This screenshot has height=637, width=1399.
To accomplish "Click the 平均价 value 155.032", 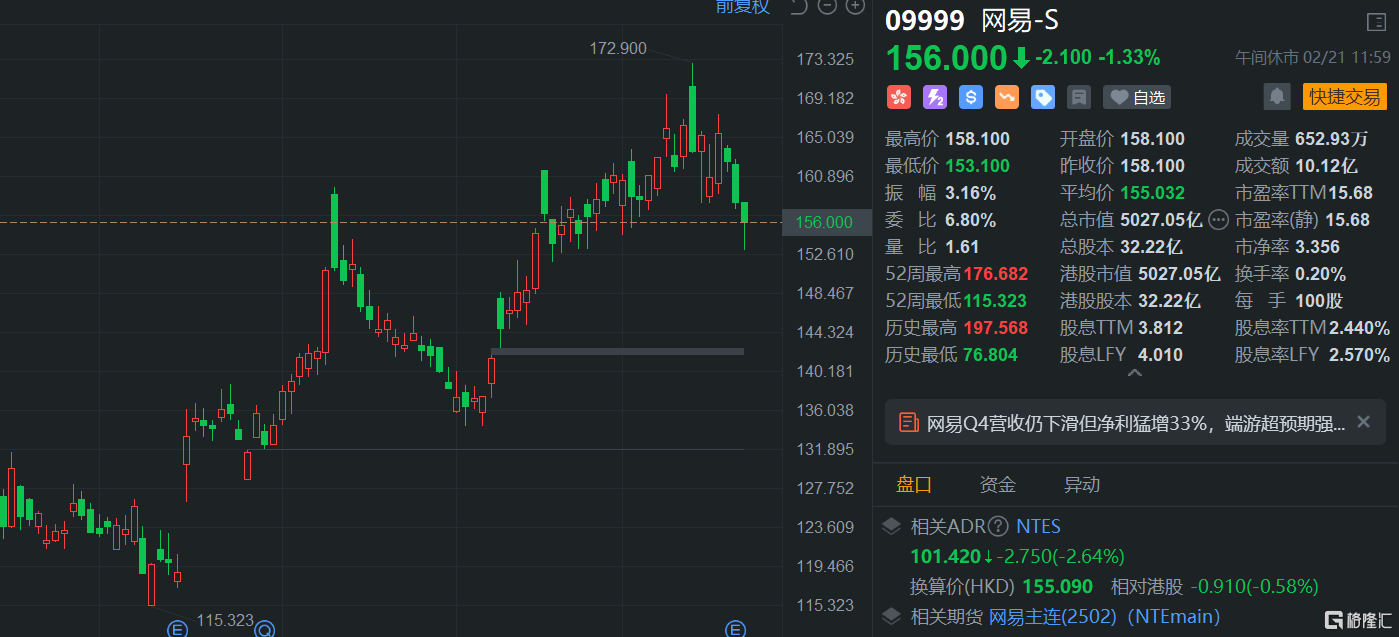I will click(x=1153, y=193).
